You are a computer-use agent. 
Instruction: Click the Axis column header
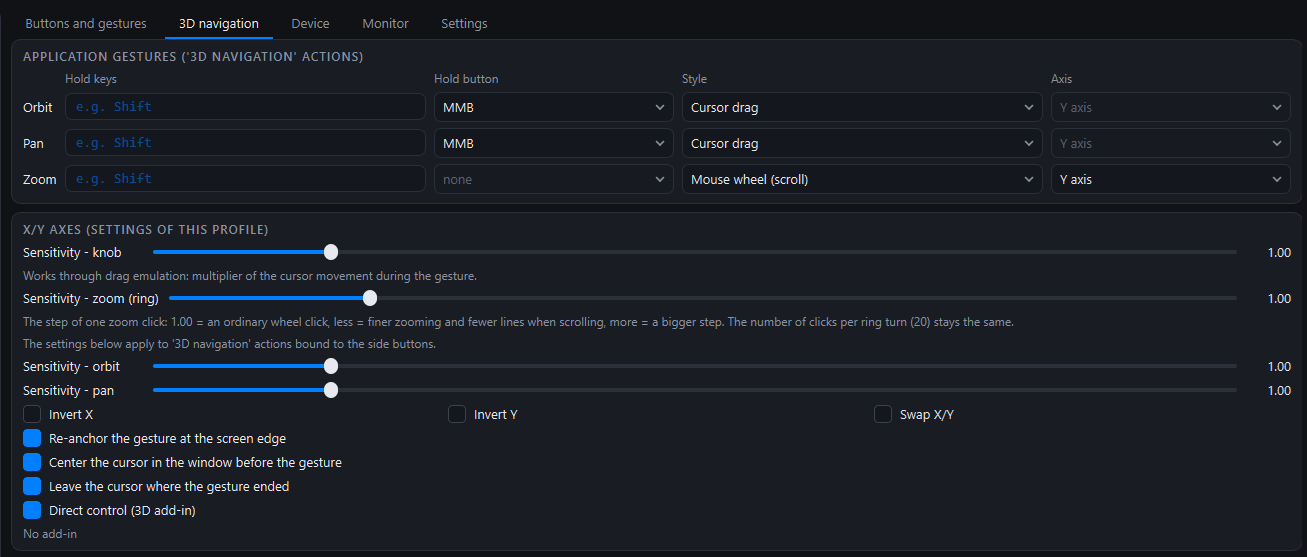click(x=1061, y=79)
